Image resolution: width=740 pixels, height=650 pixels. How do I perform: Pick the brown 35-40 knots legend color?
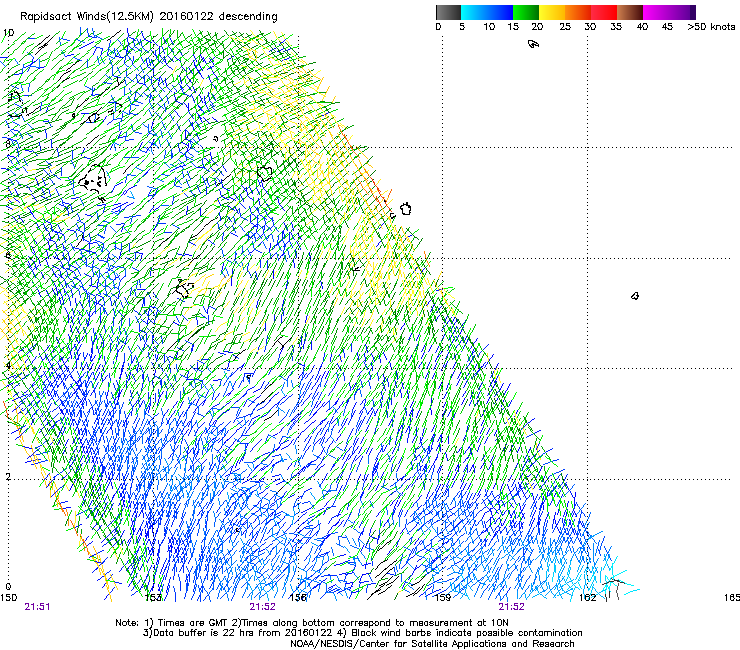coord(630,12)
